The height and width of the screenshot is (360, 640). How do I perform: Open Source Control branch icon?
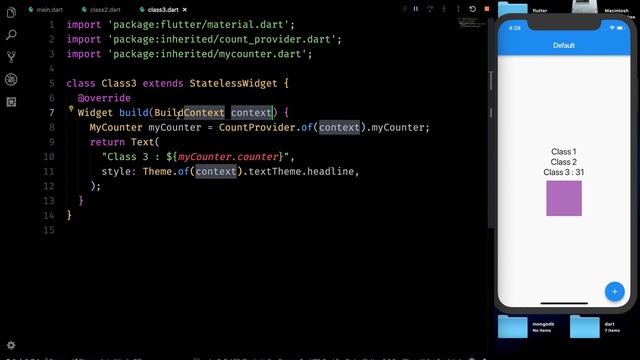pyautogui.click(x=11, y=57)
